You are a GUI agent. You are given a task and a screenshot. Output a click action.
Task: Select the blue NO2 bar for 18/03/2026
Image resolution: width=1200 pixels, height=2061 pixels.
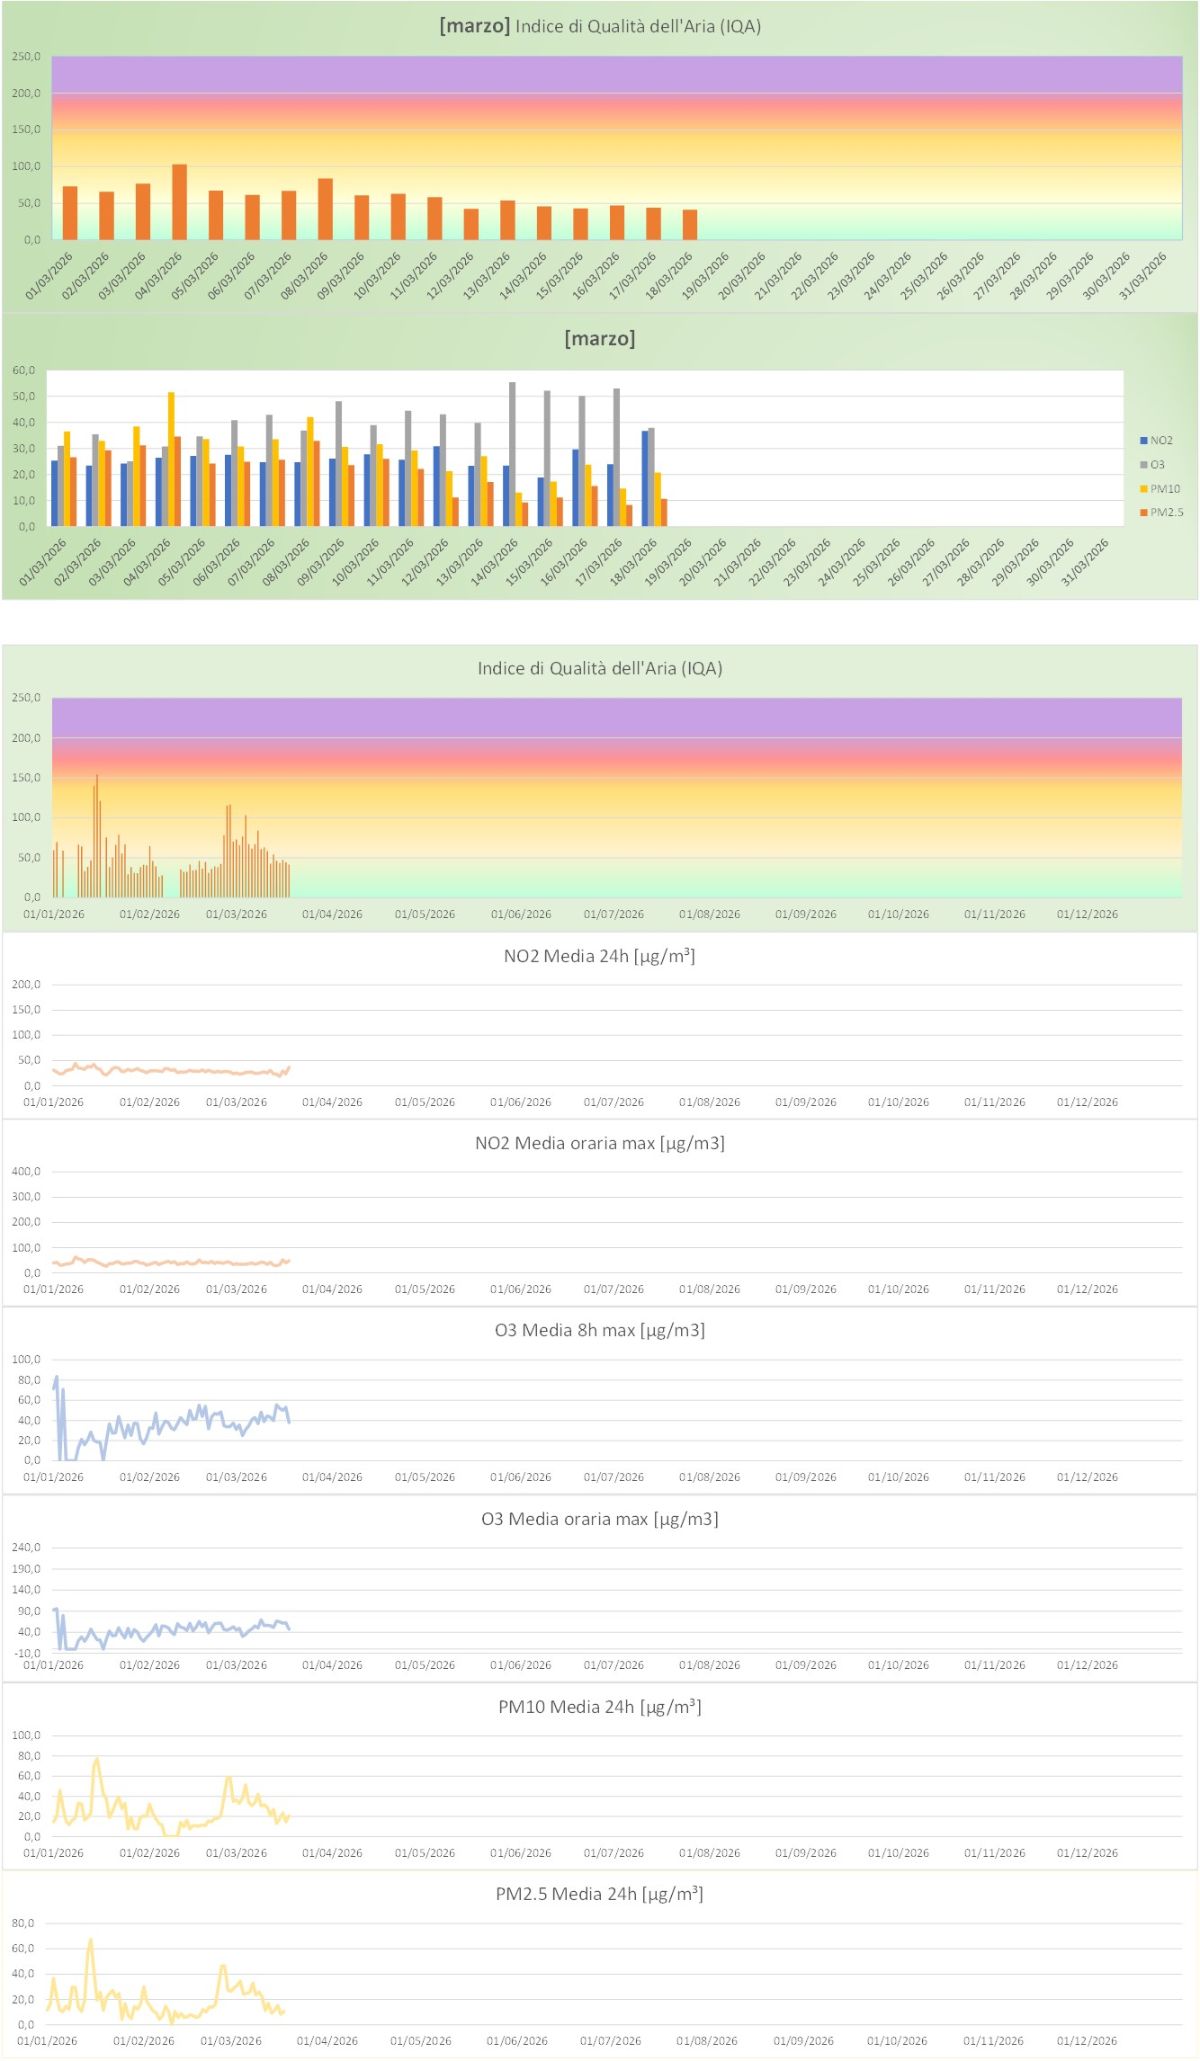(645, 478)
